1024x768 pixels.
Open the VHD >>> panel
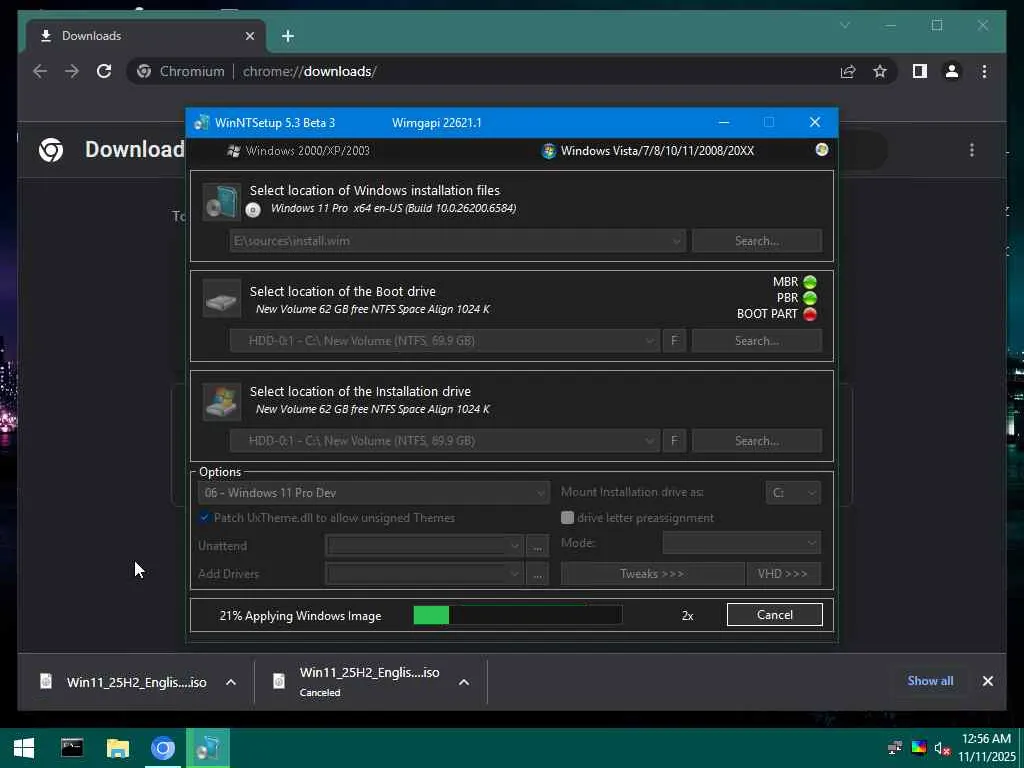tap(783, 574)
